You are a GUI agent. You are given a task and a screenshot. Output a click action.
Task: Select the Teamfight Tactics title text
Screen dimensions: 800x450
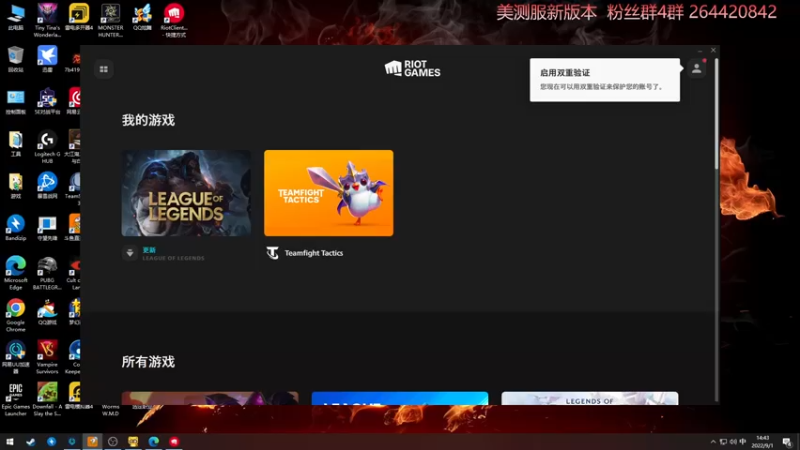tap(314, 253)
